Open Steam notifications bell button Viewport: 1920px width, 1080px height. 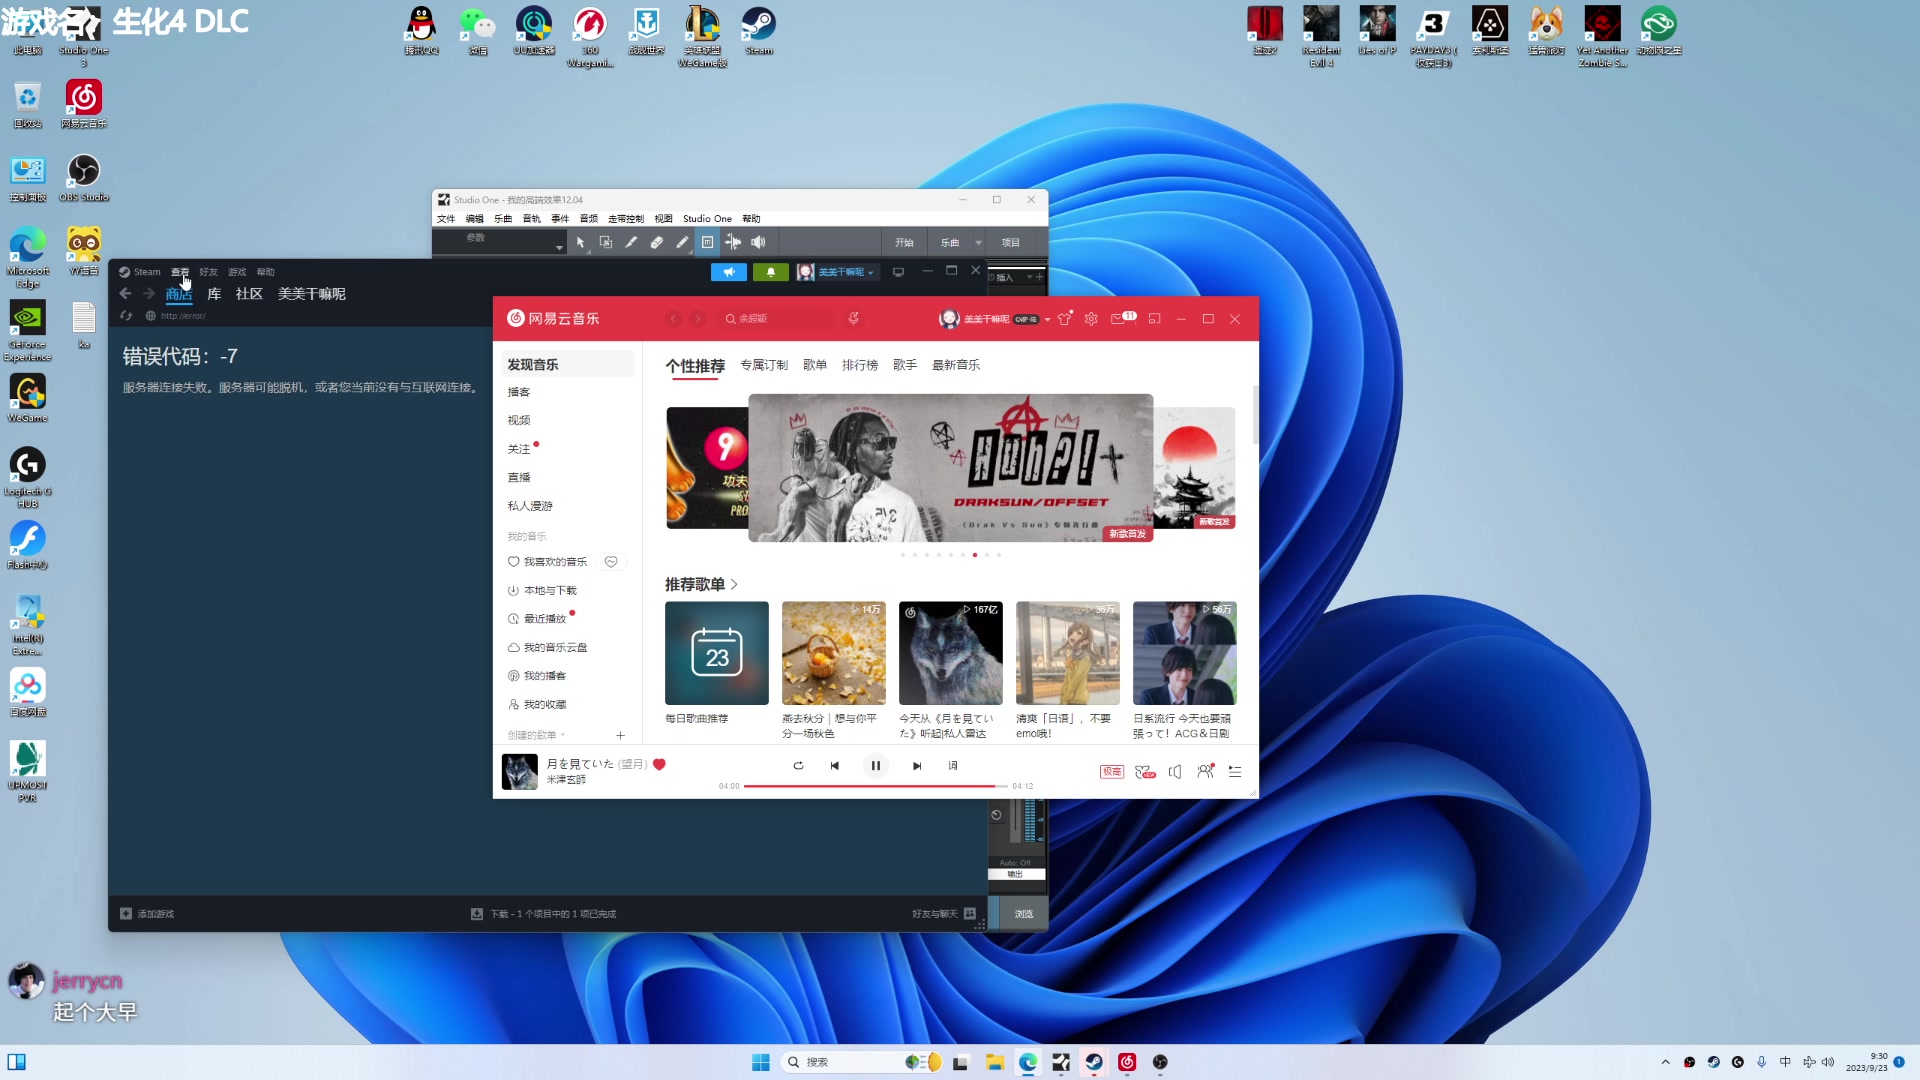coord(771,272)
